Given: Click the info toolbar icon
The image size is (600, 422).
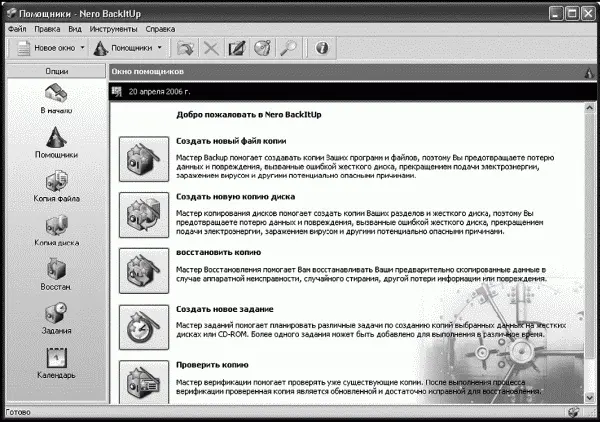Looking at the screenshot, I should 322,48.
